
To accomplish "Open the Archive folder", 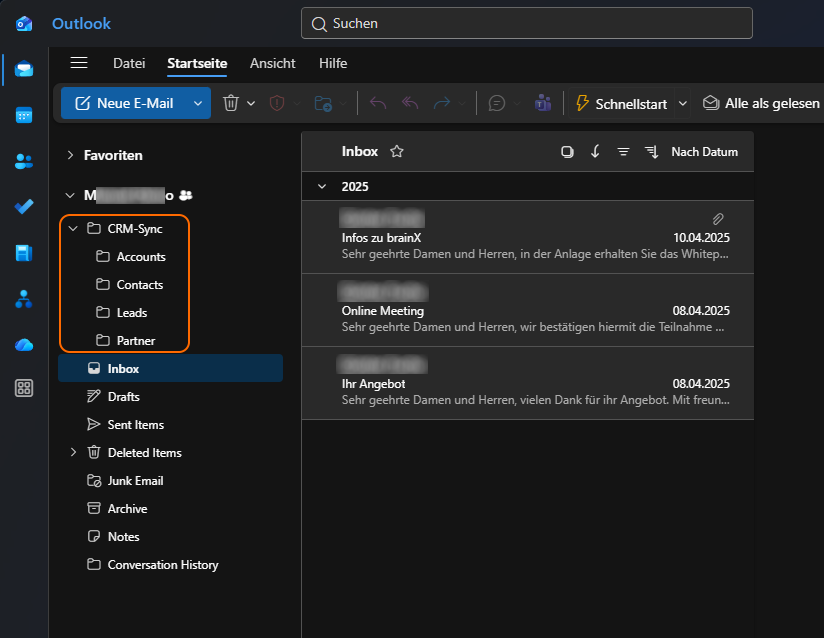I will coord(171,508).
